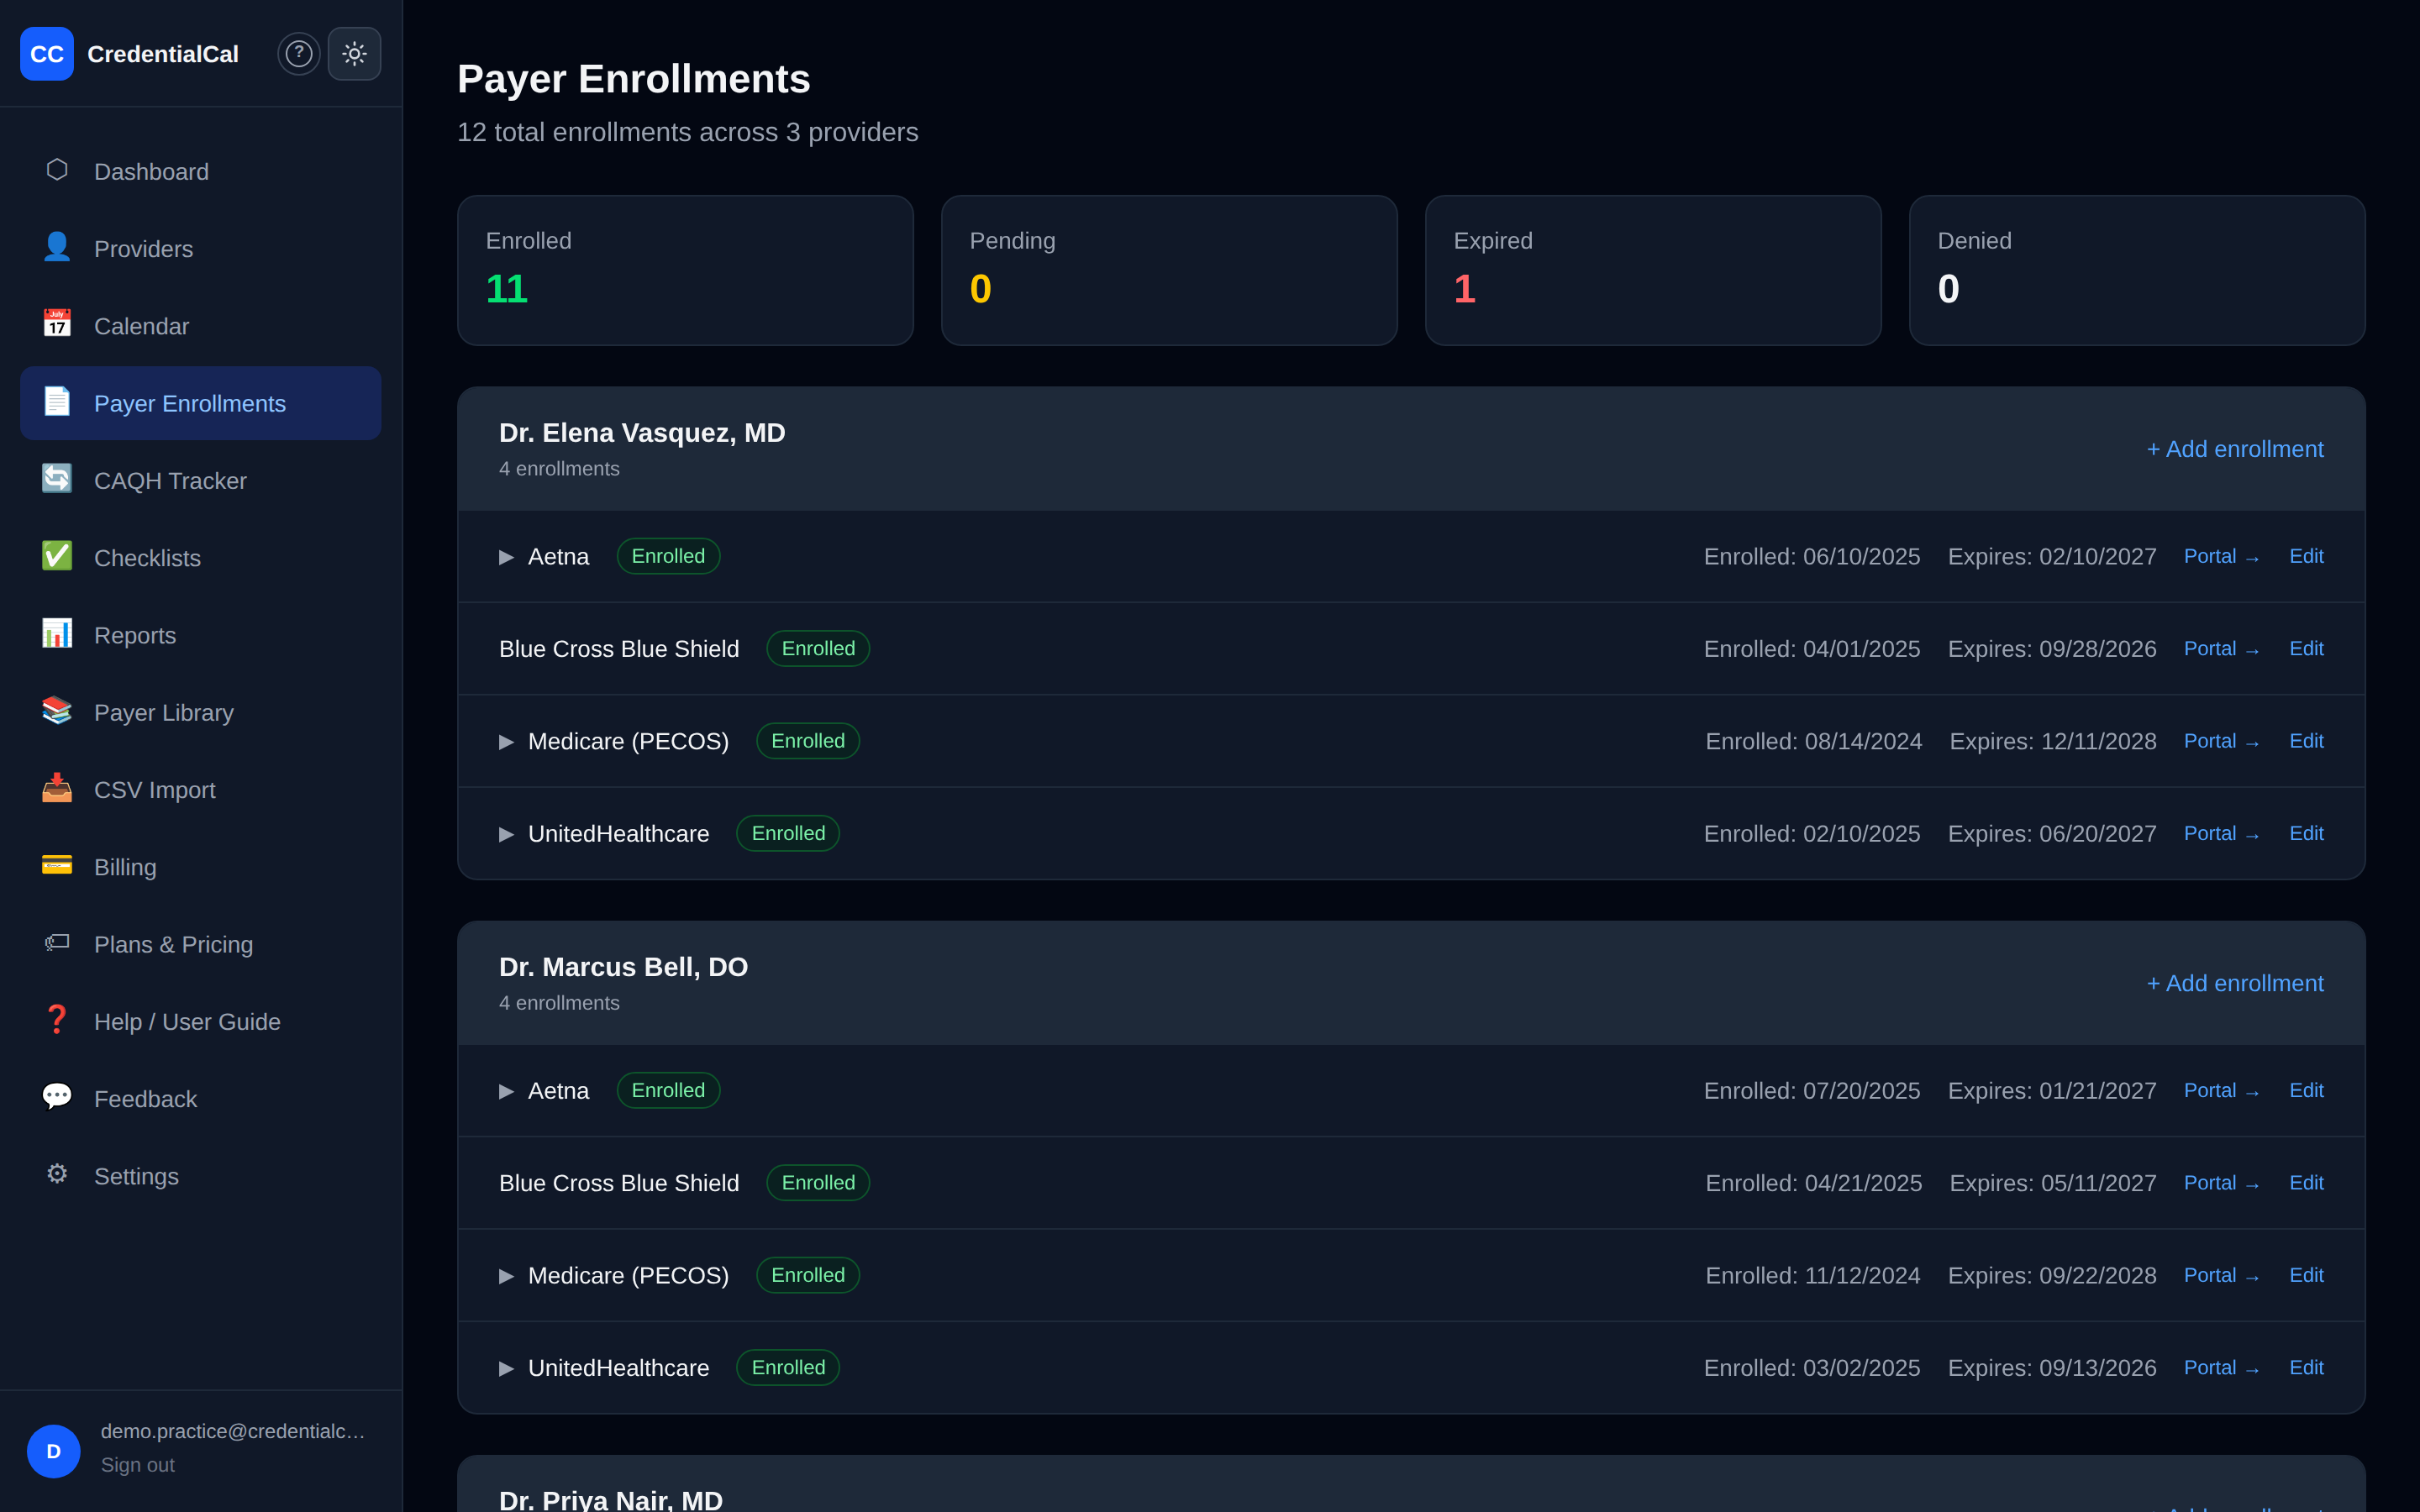Open the help question mark icon
This screenshot has width=2420, height=1512.
[x=298, y=54]
